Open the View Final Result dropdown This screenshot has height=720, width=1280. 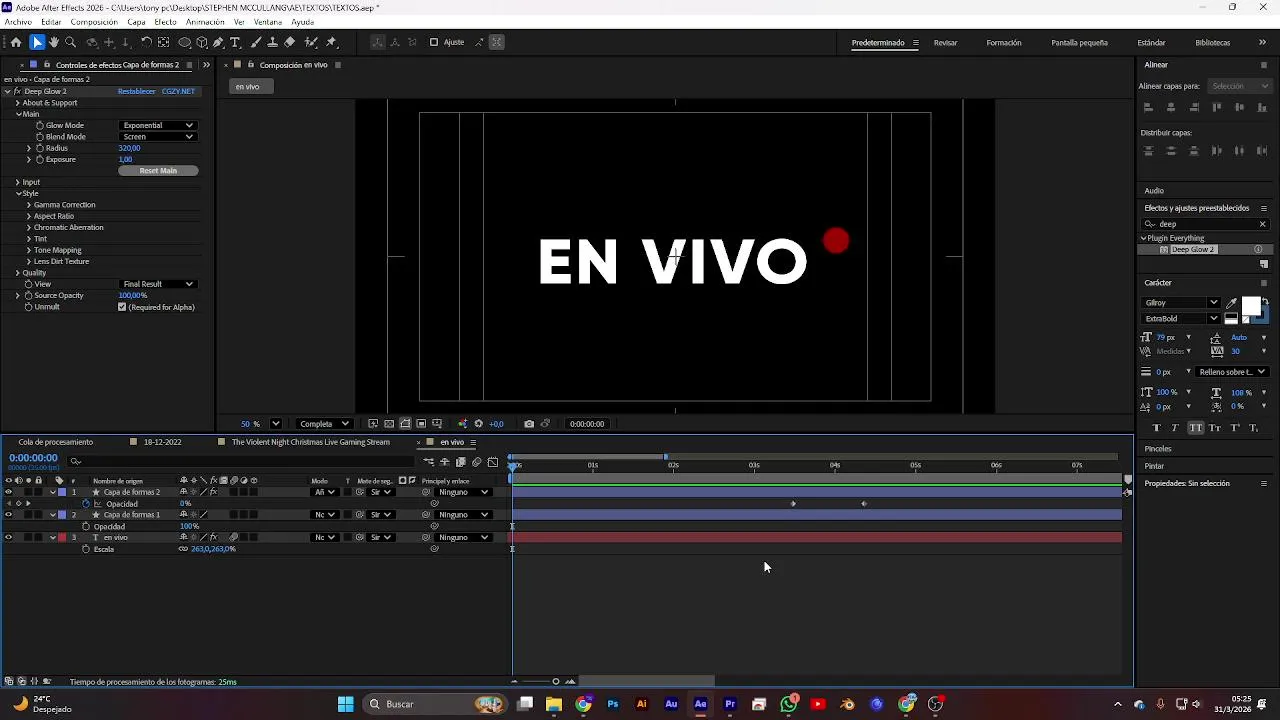(x=158, y=284)
